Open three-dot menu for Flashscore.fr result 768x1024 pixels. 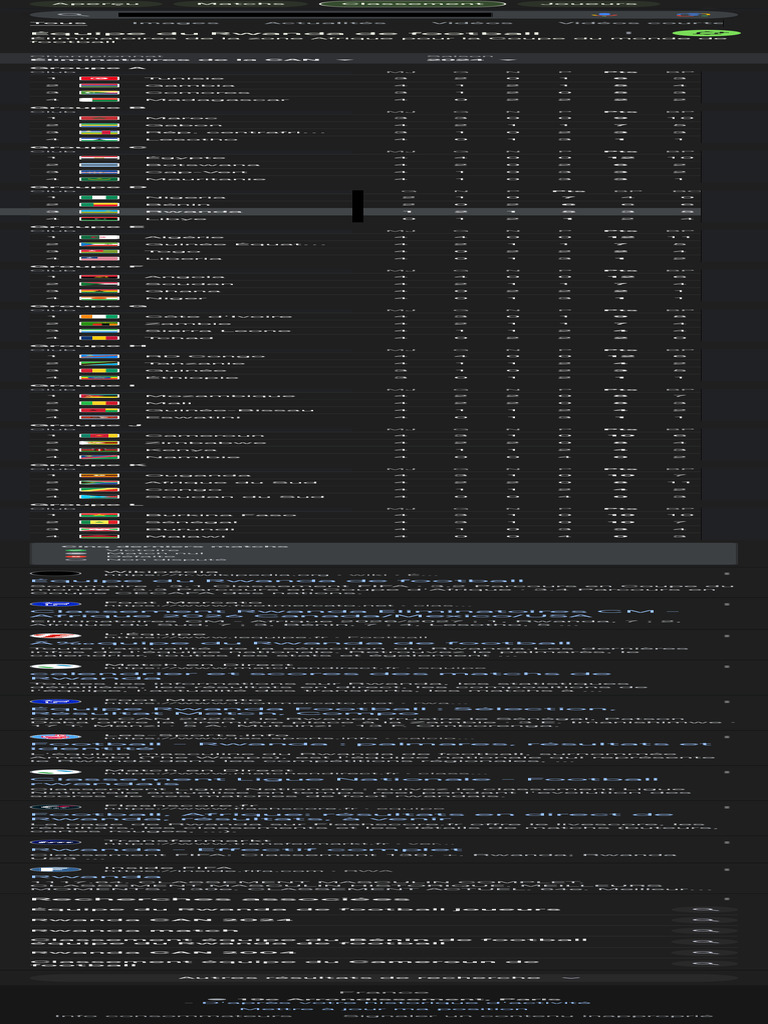click(x=727, y=807)
